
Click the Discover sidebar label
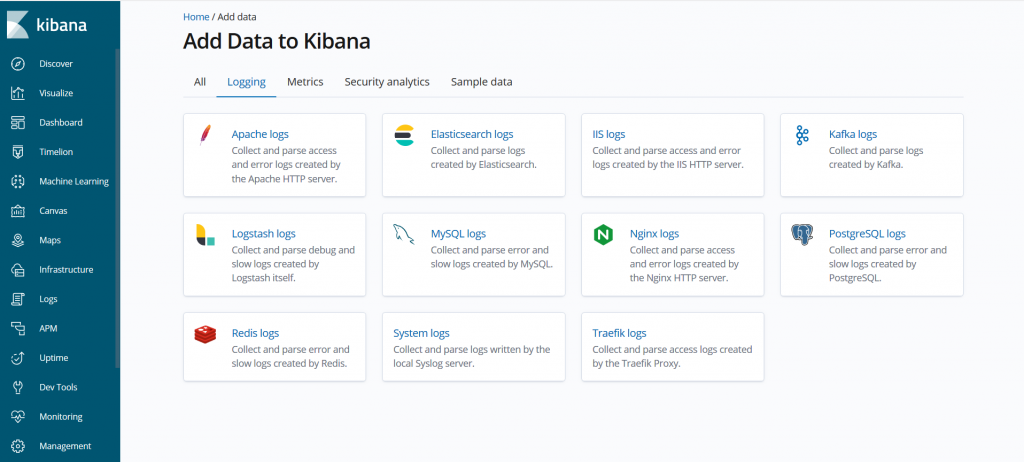[x=56, y=63]
